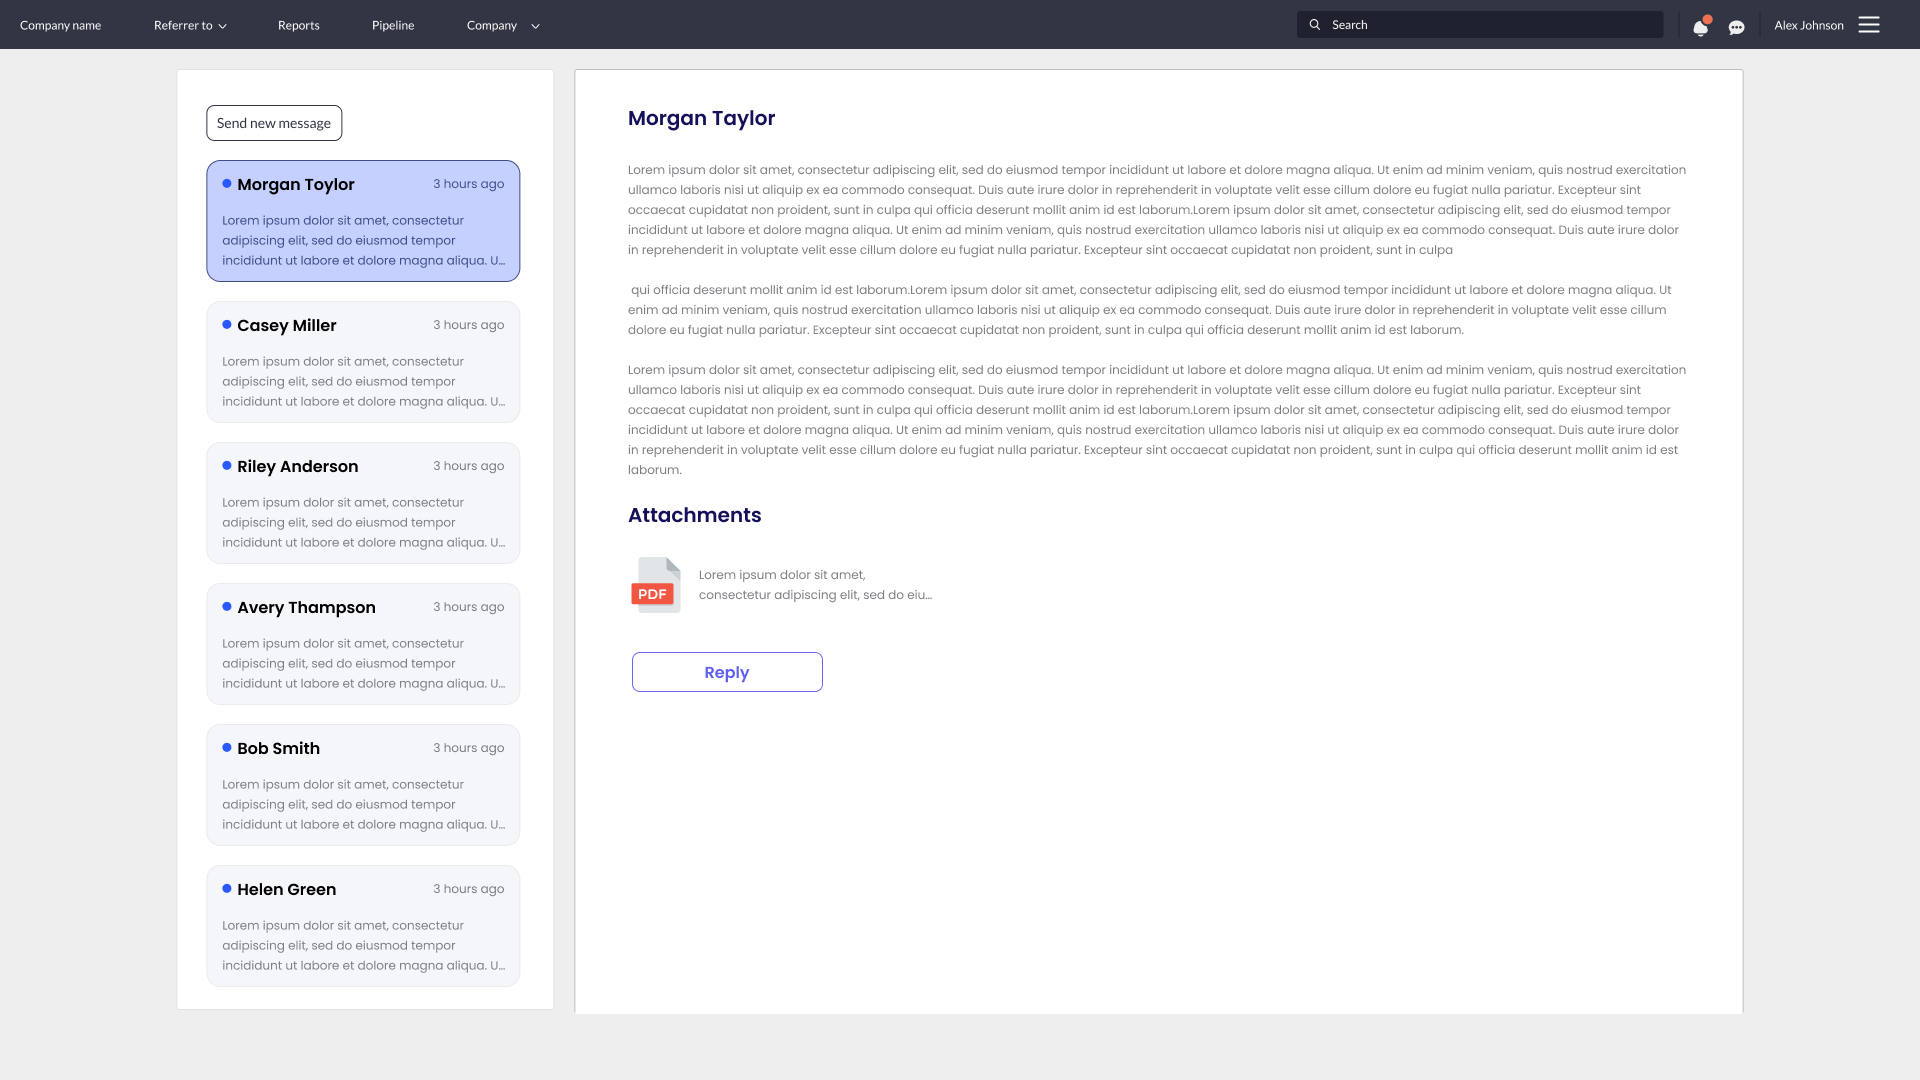The image size is (1920, 1080).
Task: Open the PDF attachment icon
Action: 655,585
